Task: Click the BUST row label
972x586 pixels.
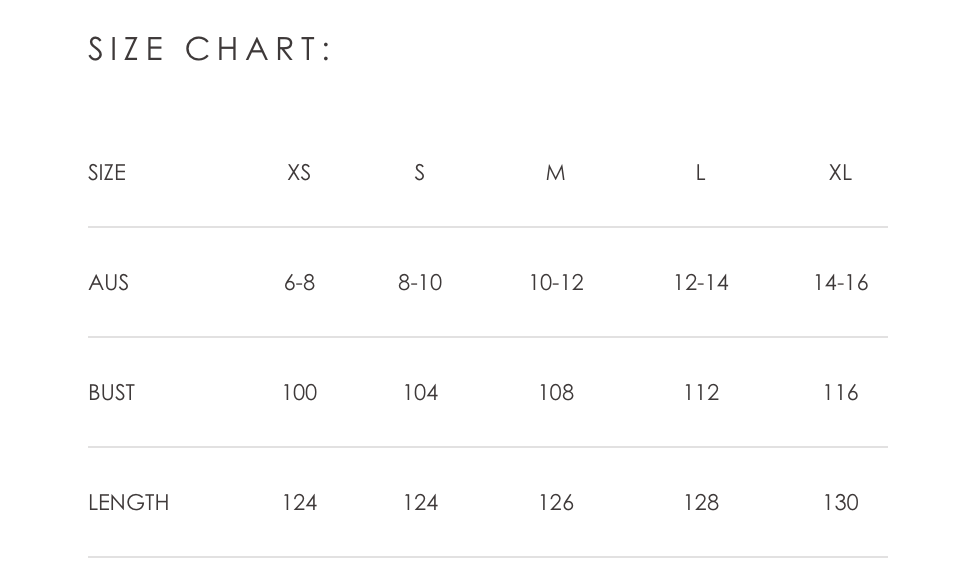Action: pos(112,393)
